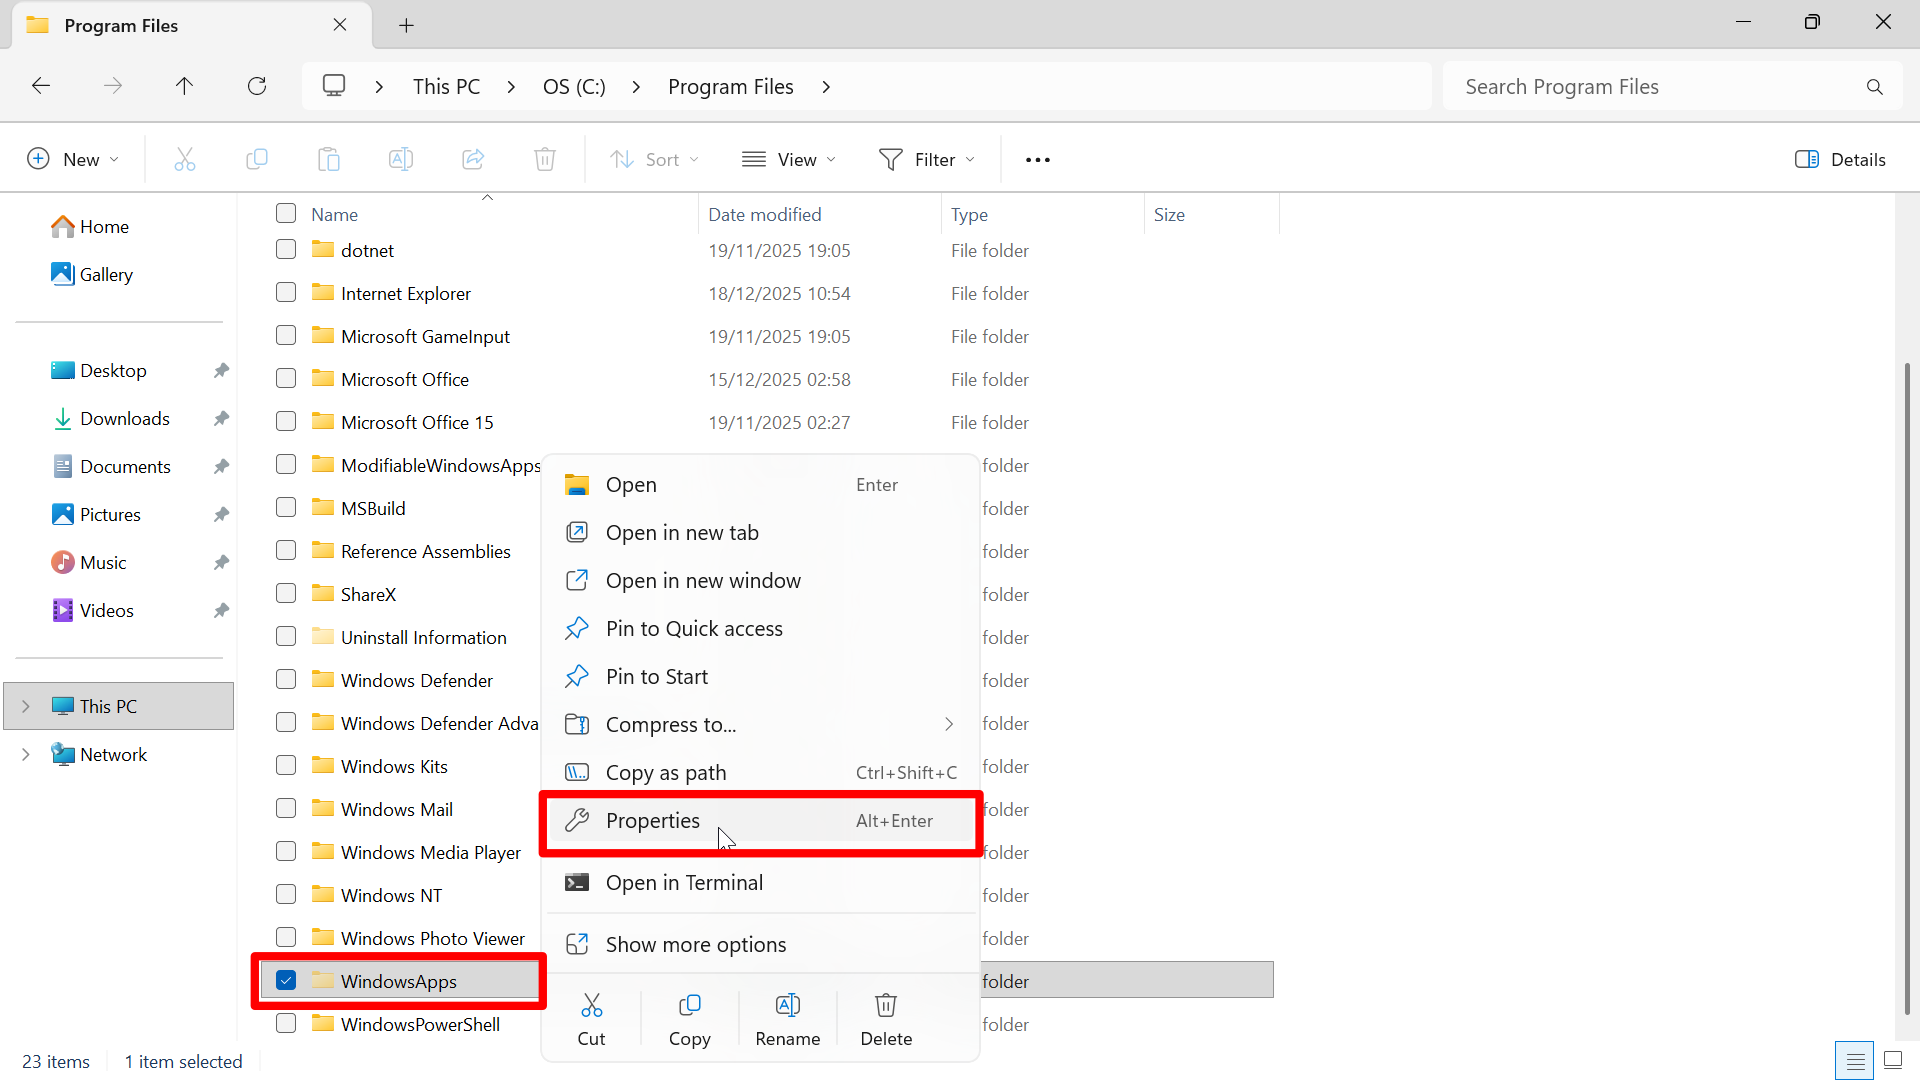Image resolution: width=1920 pixels, height=1080 pixels.
Task: Refresh the current folder view
Action: (256, 85)
